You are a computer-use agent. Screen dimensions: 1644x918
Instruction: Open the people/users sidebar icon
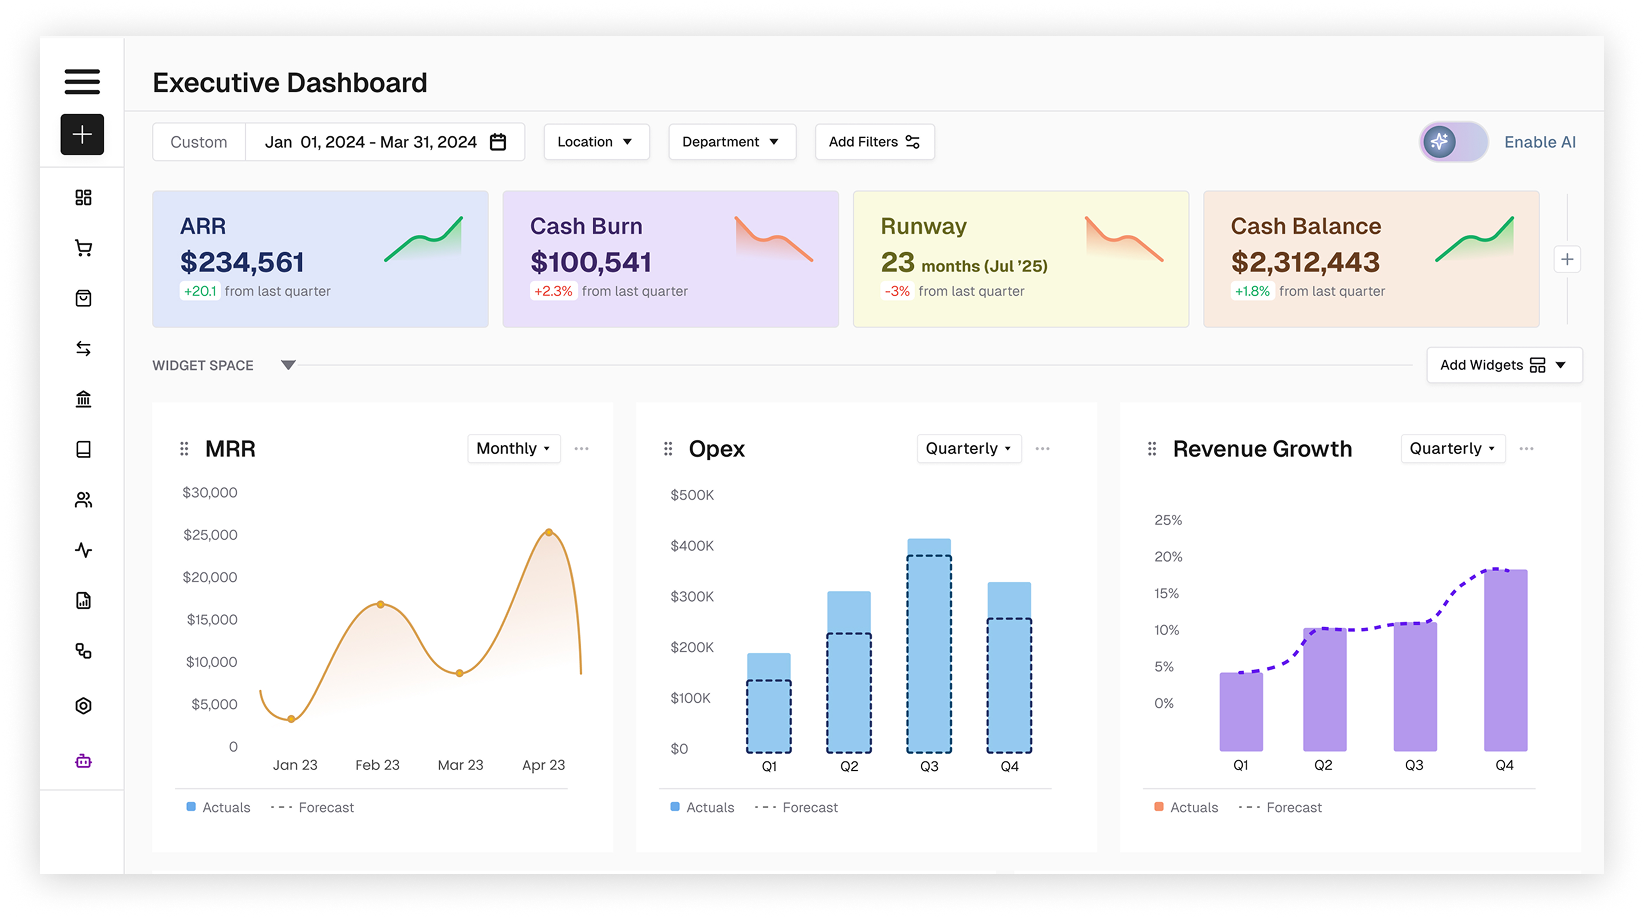[83, 500]
